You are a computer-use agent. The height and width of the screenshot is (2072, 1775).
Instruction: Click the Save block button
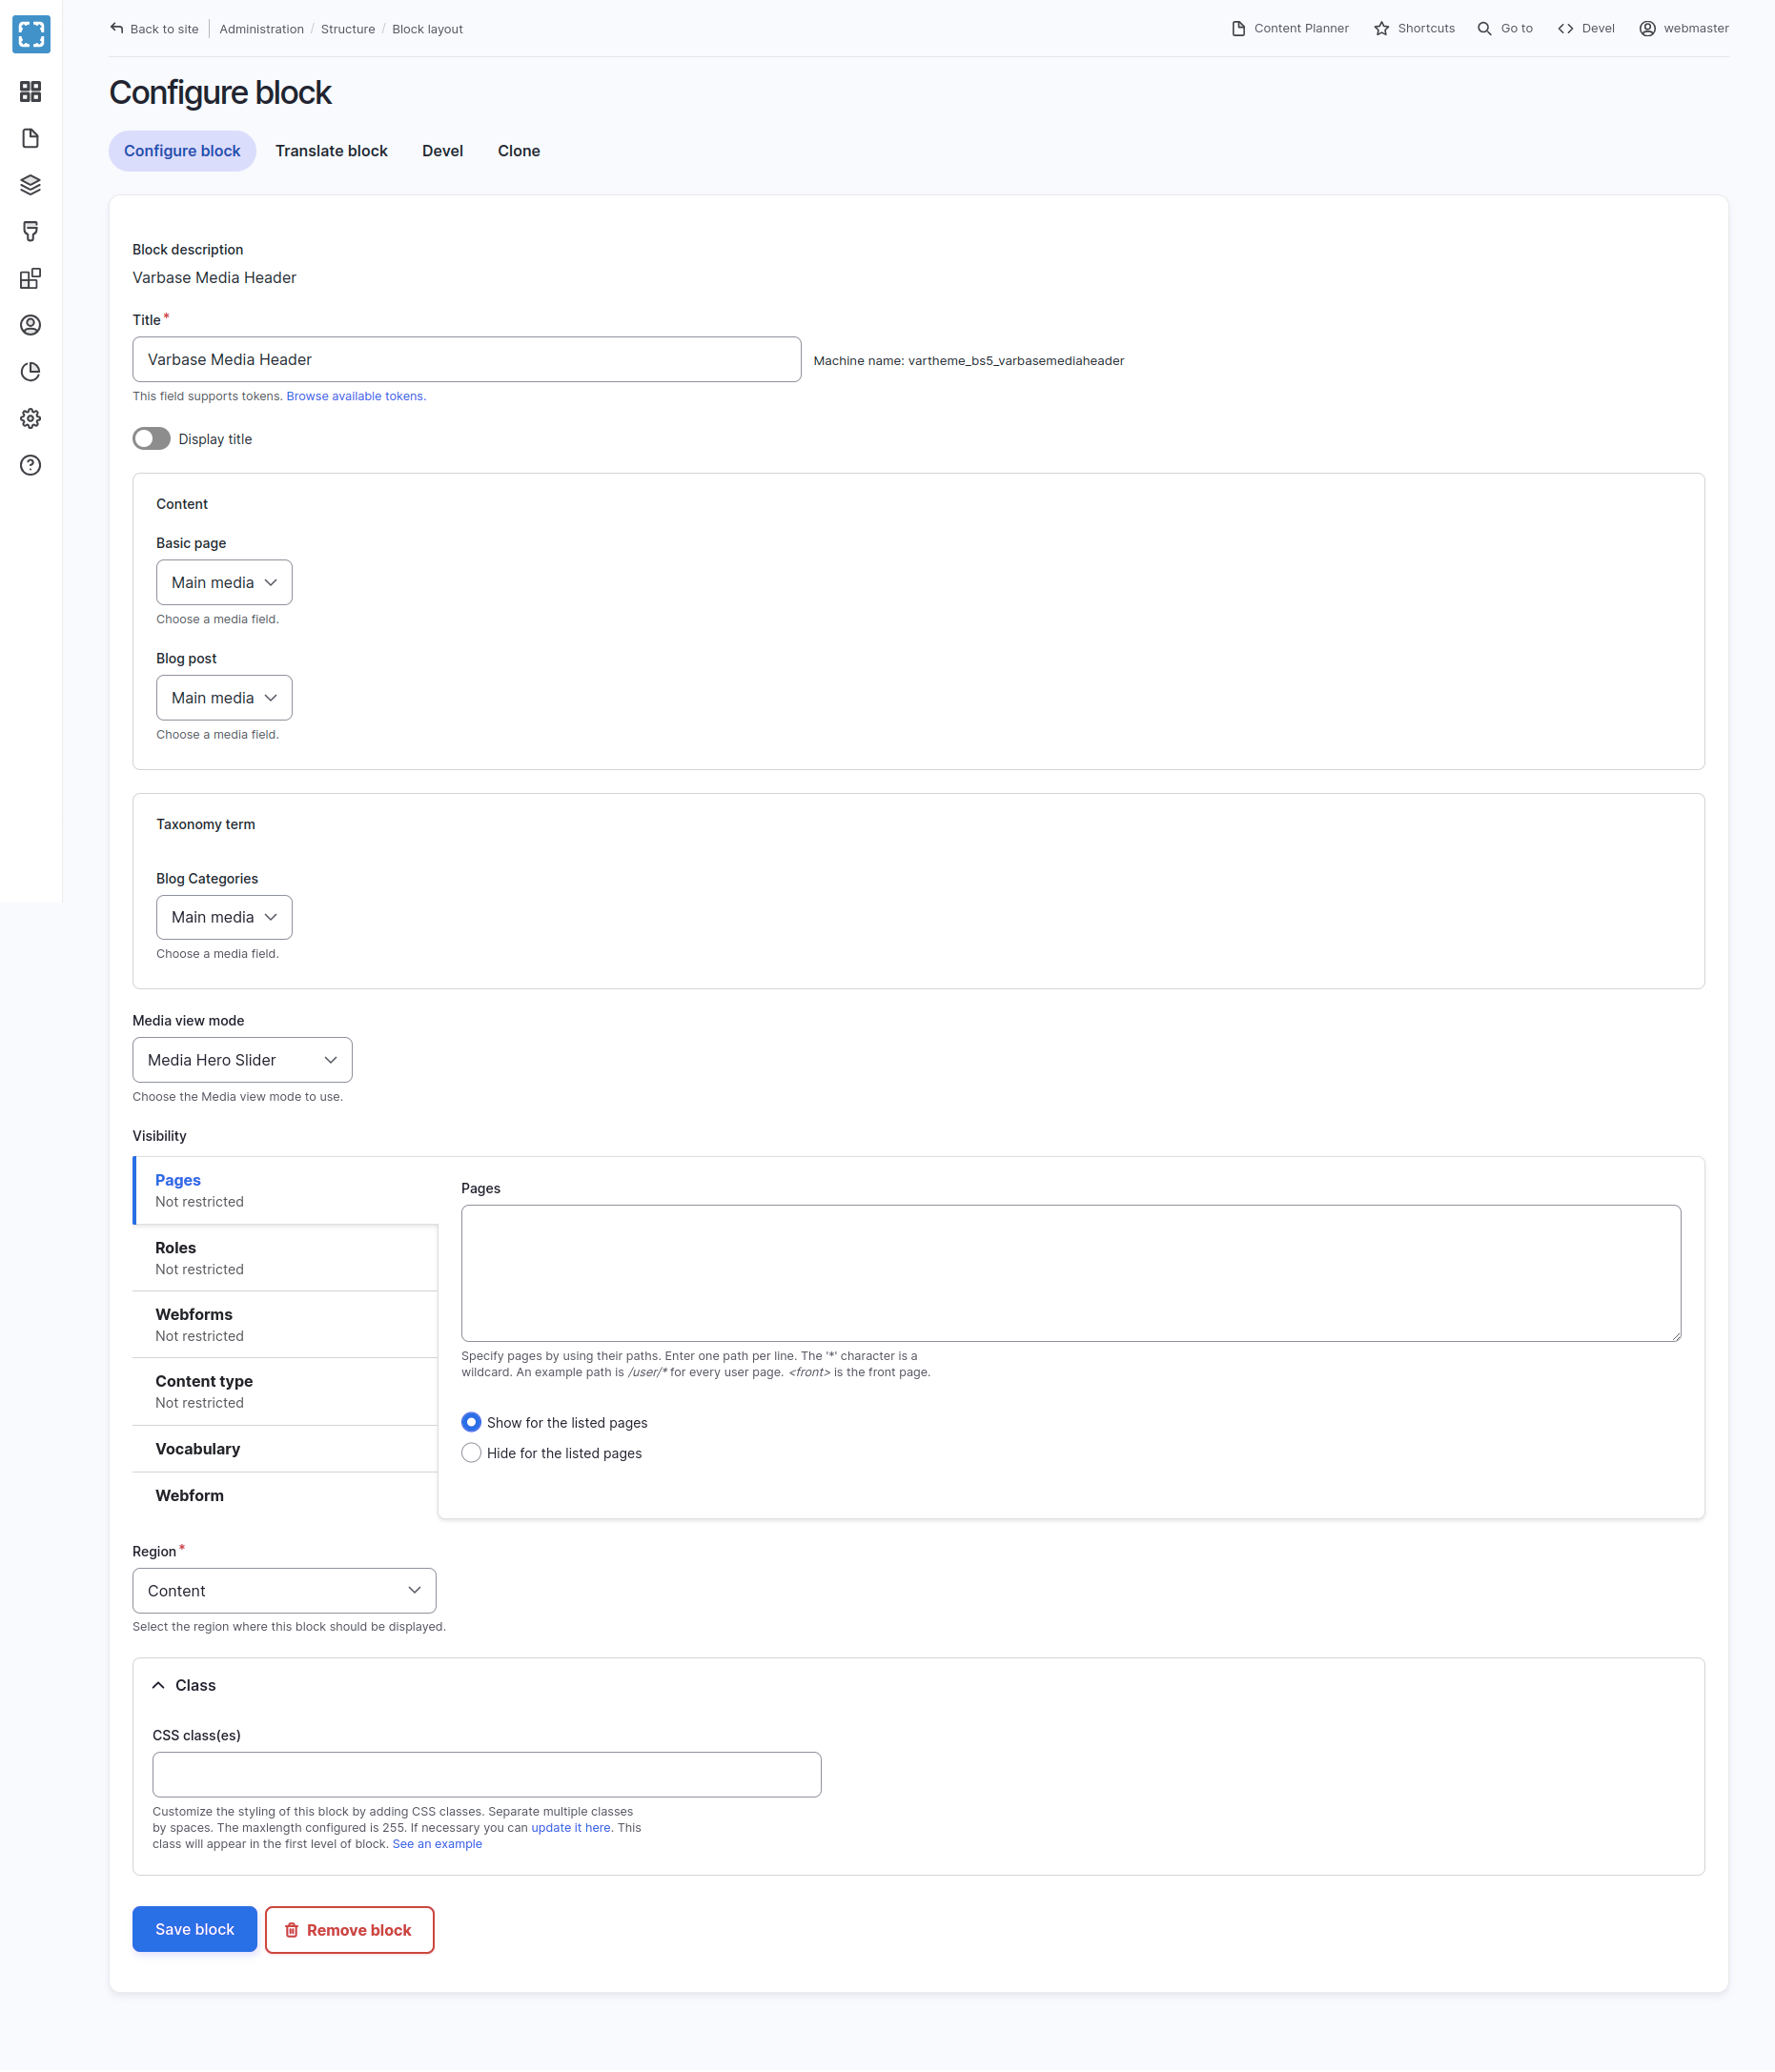click(194, 1929)
